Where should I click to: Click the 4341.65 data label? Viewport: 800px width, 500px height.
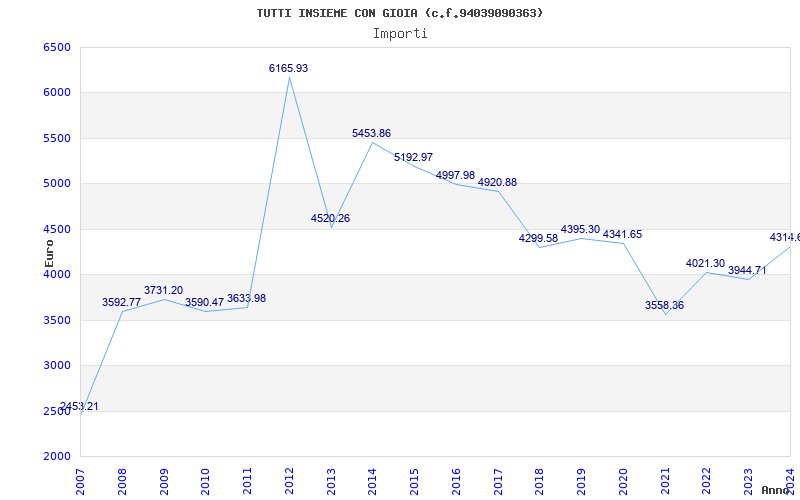pos(622,235)
